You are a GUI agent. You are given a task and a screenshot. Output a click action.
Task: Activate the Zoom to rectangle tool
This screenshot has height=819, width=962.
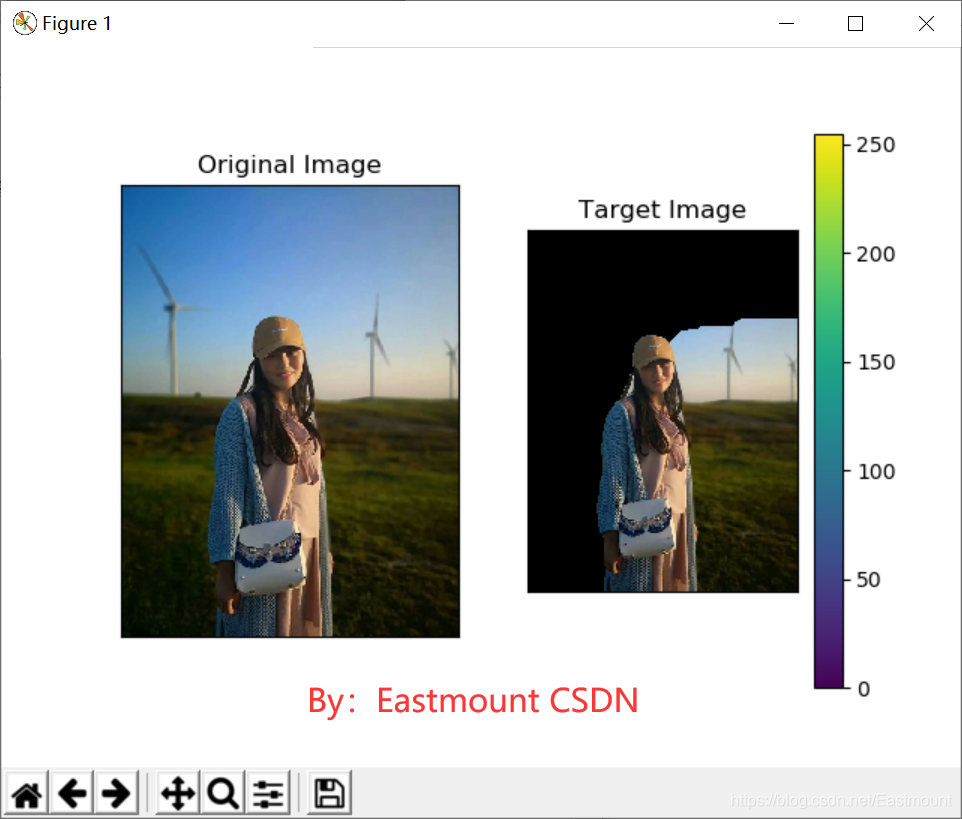coord(223,793)
